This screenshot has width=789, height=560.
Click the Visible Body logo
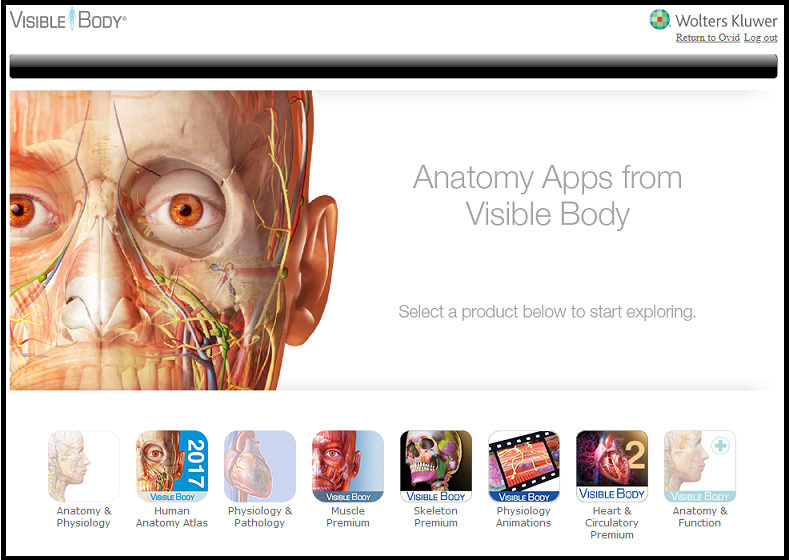click(68, 19)
